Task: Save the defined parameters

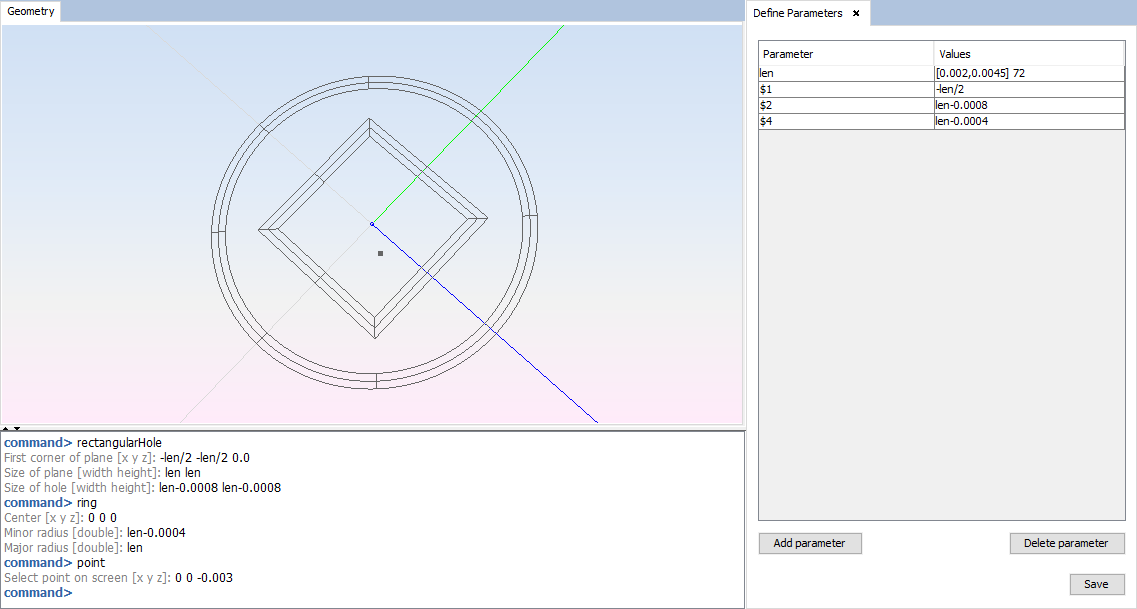Action: (x=1097, y=584)
